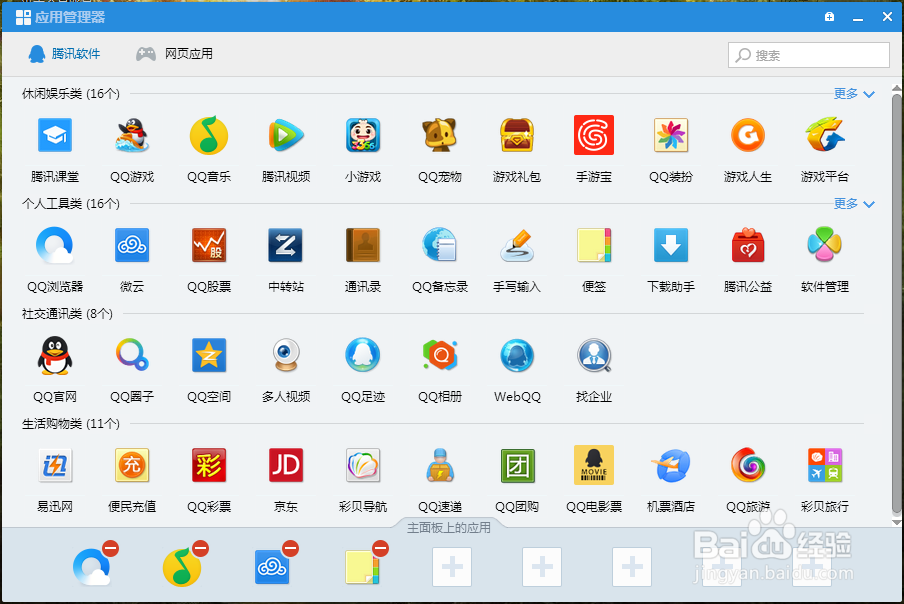Open the QQ备忘录 app icon
Viewport: 904px width, 604px height.
(440, 246)
